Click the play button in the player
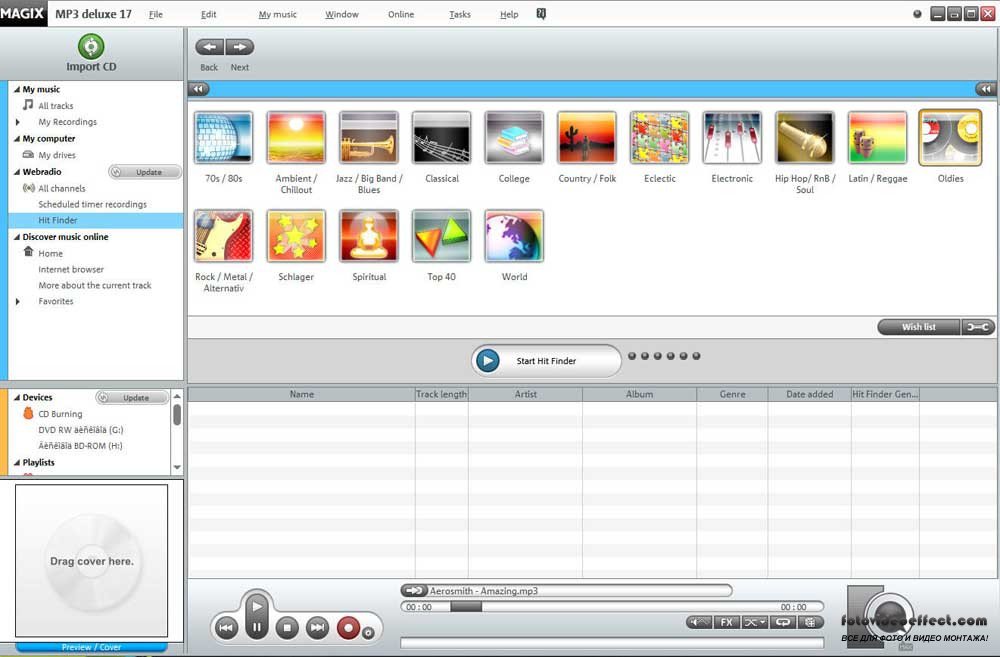 click(256, 606)
